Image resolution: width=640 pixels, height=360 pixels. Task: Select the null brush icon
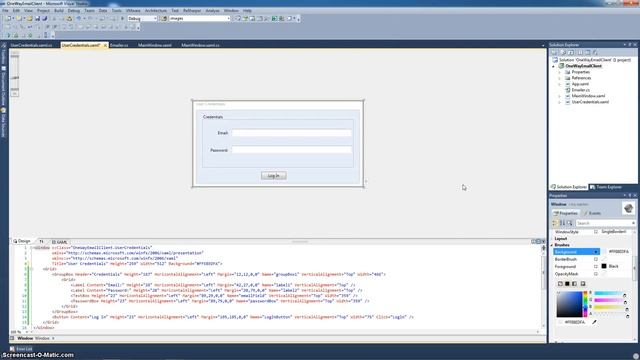coord(560,284)
